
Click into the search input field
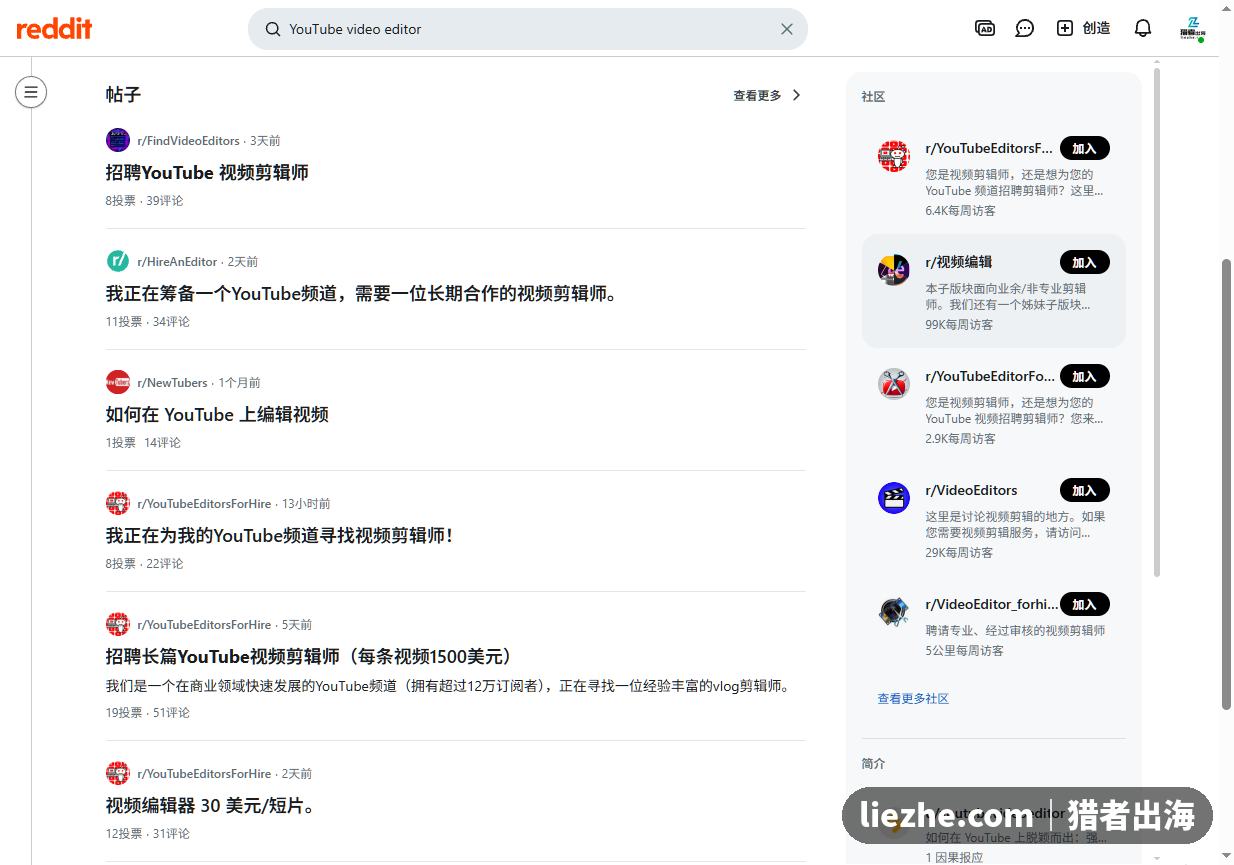530,29
